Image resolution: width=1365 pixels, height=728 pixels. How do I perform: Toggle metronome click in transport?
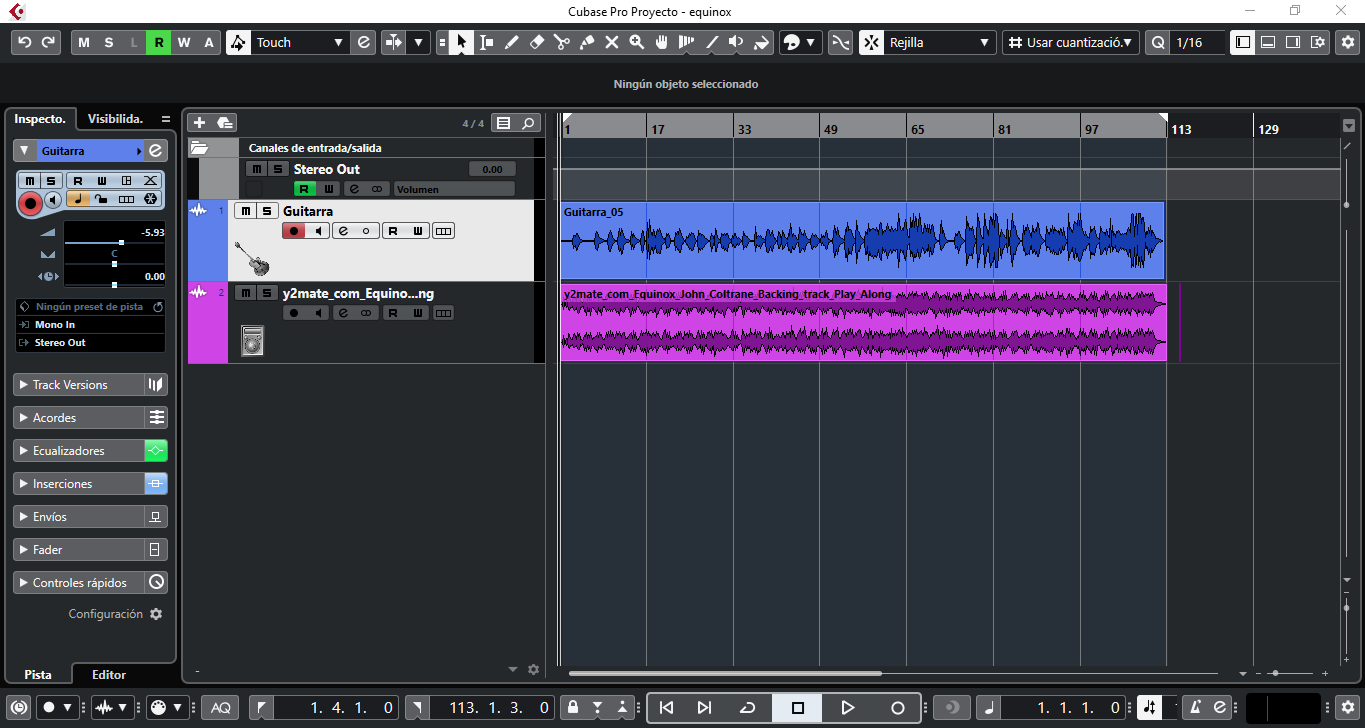click(1195, 707)
